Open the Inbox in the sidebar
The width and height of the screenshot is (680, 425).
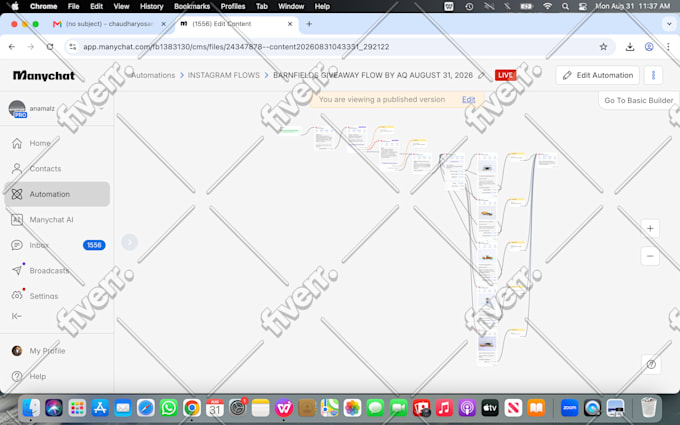click(x=56, y=245)
